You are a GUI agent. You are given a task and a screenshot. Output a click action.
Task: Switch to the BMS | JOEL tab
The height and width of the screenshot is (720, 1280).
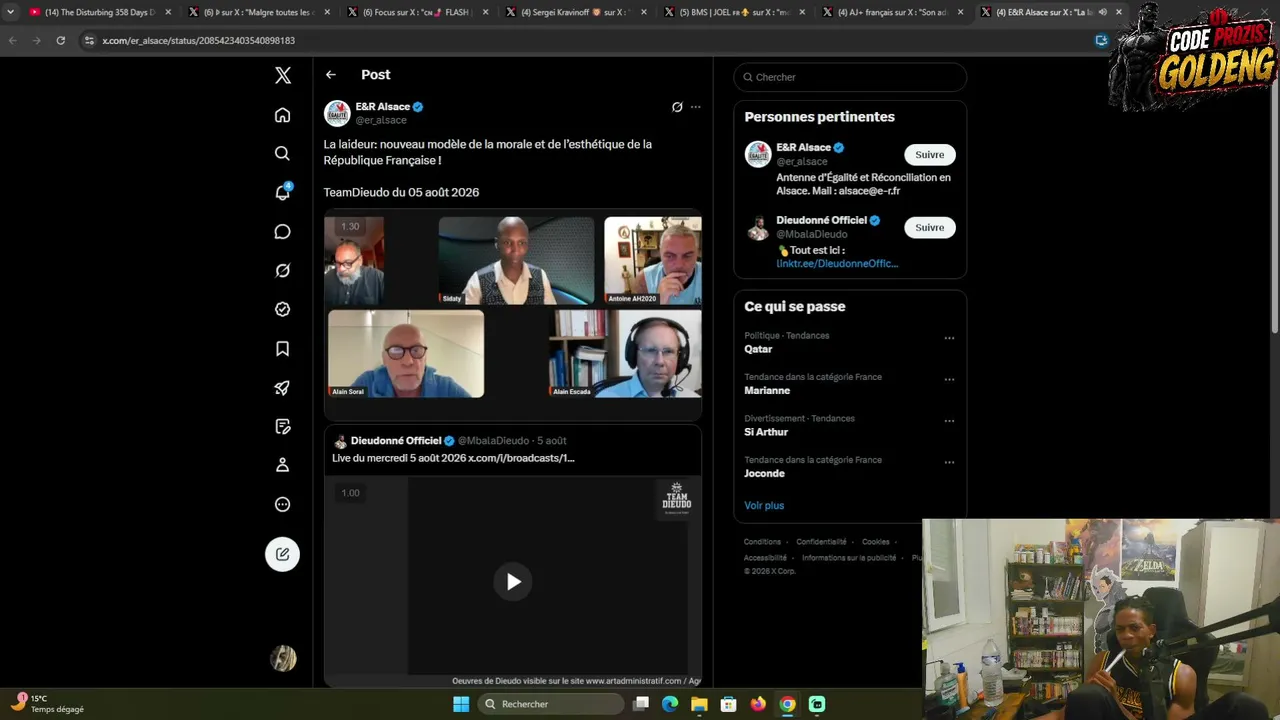tap(734, 12)
